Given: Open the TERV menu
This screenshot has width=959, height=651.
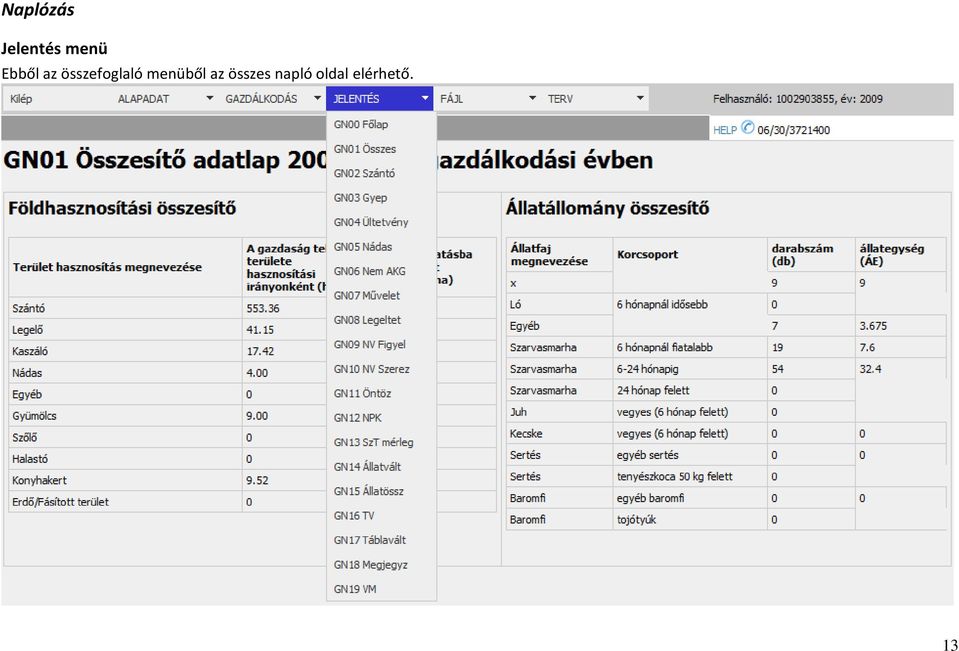Looking at the screenshot, I should [x=560, y=99].
